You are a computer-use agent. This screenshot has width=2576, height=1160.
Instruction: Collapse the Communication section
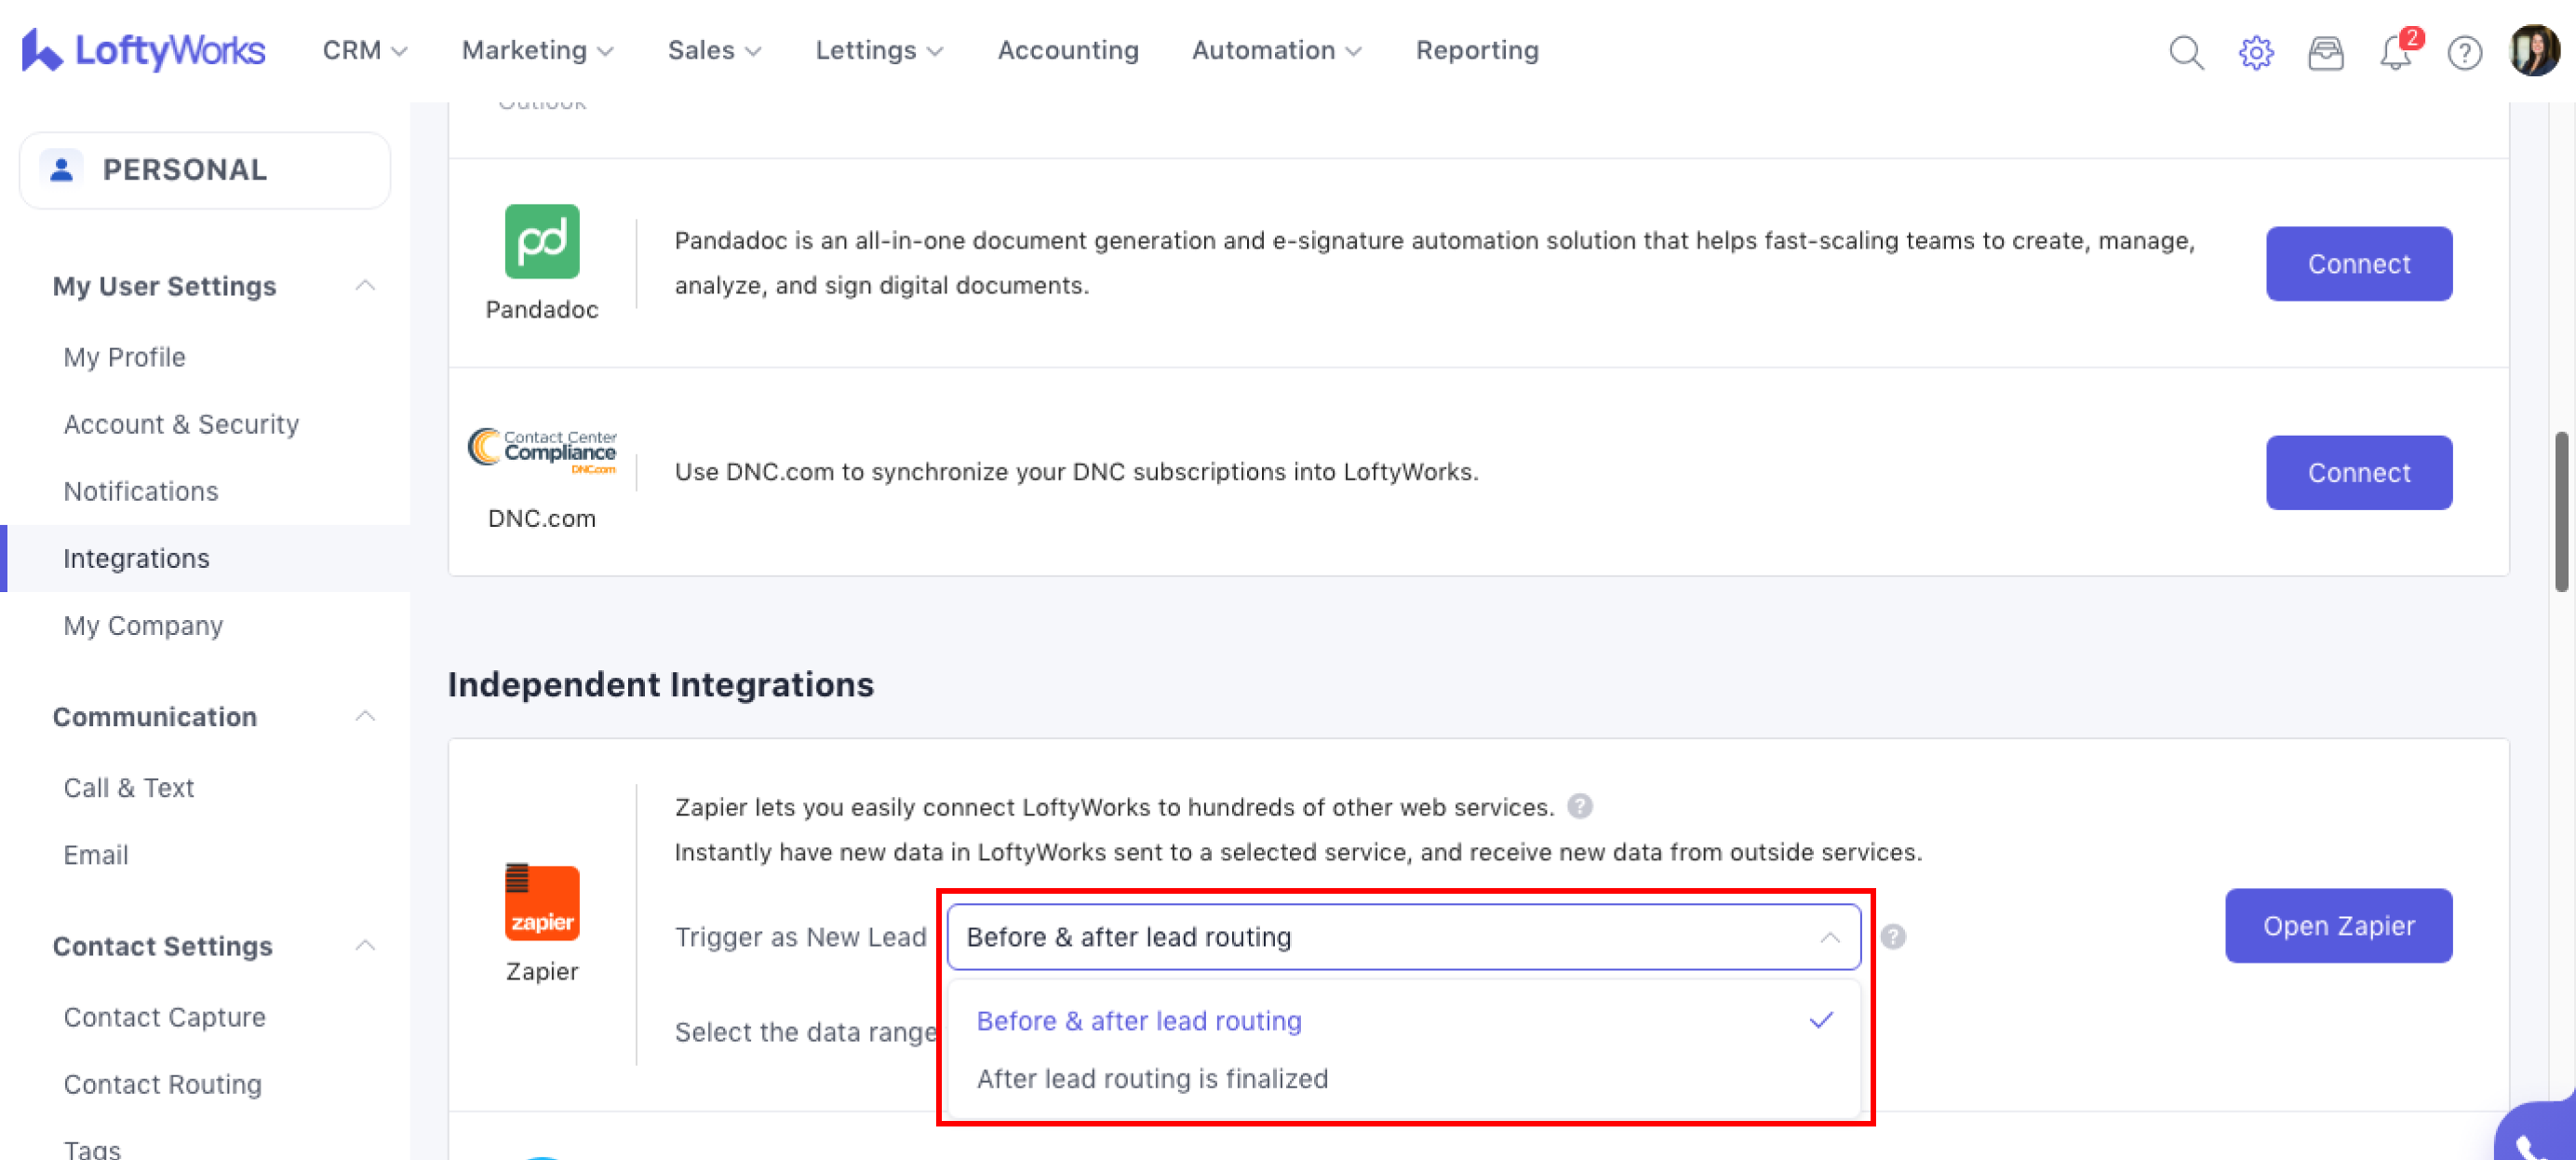click(x=365, y=716)
